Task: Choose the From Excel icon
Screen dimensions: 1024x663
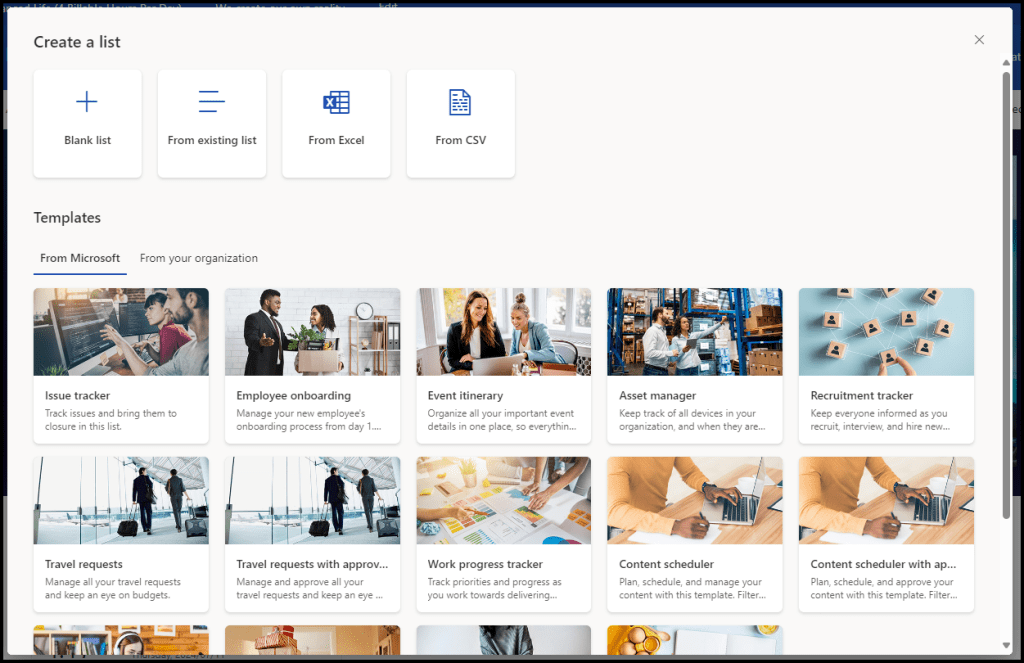Action: 336,102
